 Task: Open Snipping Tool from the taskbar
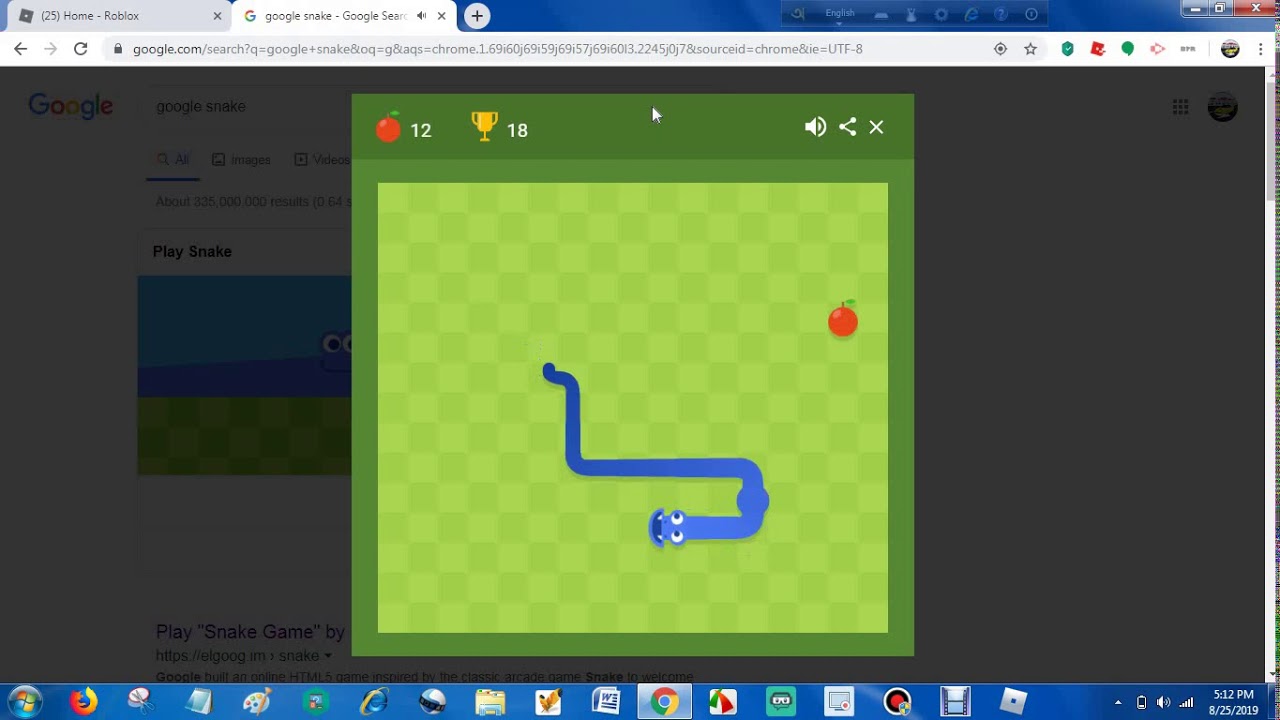click(x=141, y=701)
